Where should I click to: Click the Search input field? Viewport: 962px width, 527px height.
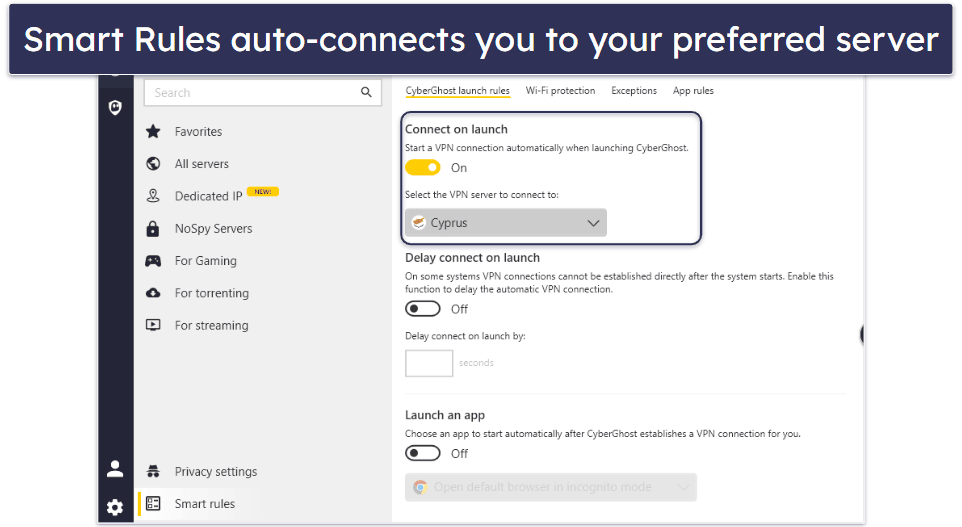pos(263,92)
